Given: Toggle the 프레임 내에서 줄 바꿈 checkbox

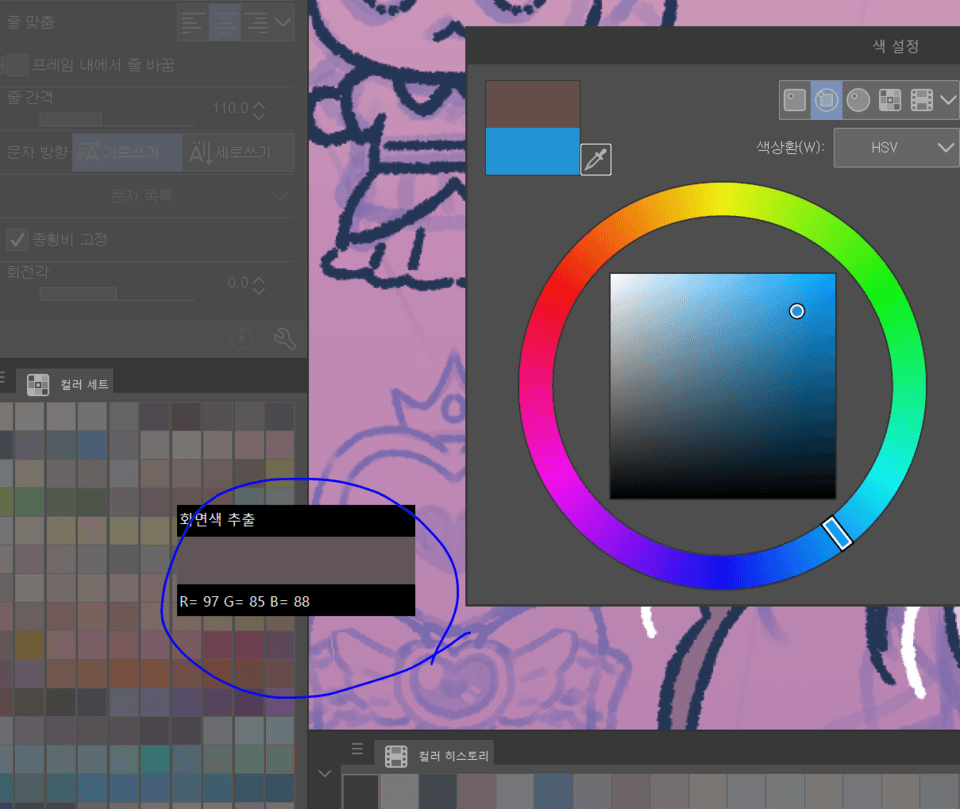Looking at the screenshot, I should (17, 65).
